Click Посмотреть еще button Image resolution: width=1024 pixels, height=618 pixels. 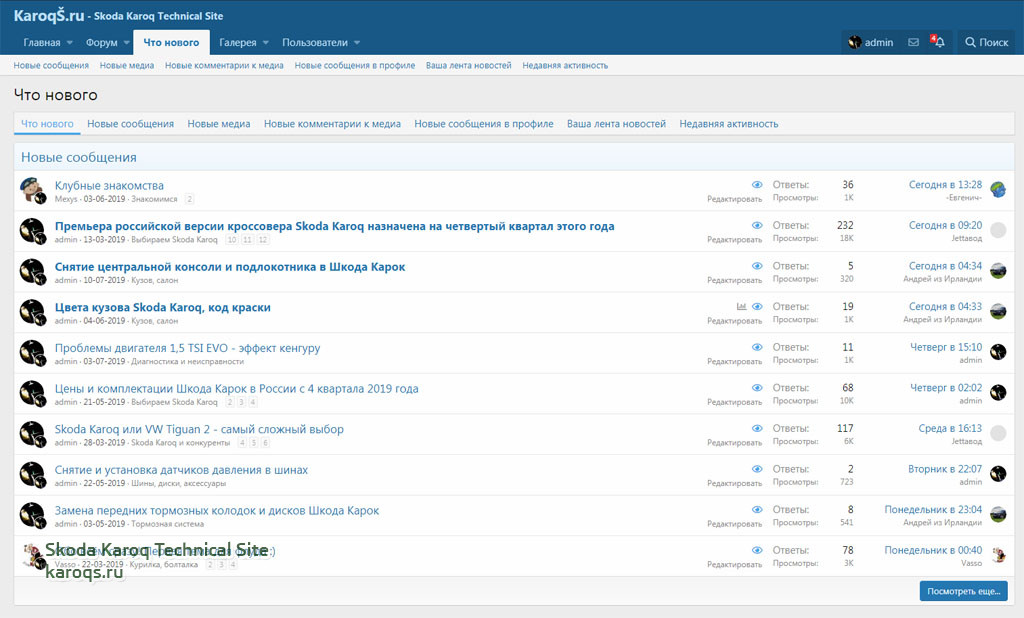pos(963,591)
